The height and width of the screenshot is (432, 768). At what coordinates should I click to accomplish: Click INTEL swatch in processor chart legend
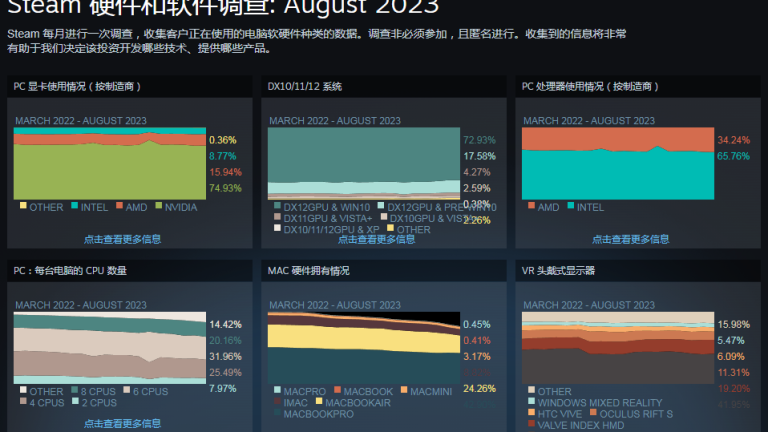coord(570,205)
